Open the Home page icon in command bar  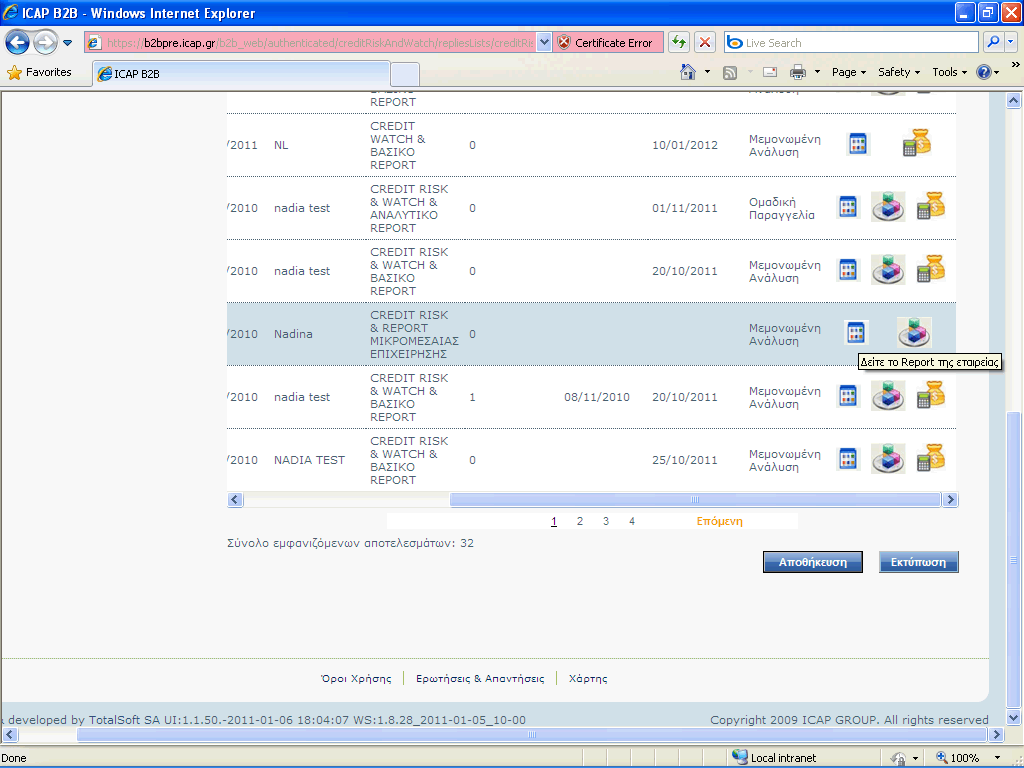click(688, 72)
